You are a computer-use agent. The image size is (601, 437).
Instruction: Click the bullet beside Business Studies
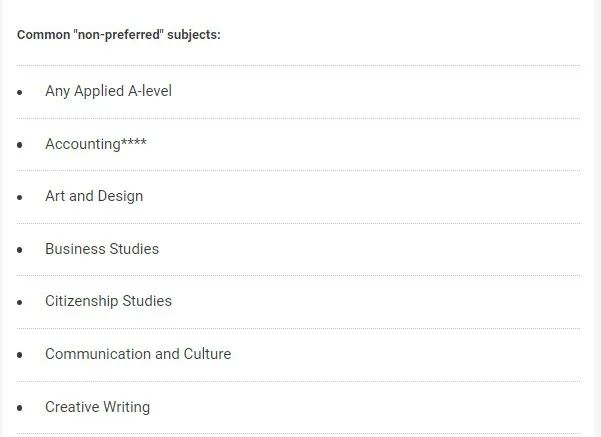click(x=20, y=250)
